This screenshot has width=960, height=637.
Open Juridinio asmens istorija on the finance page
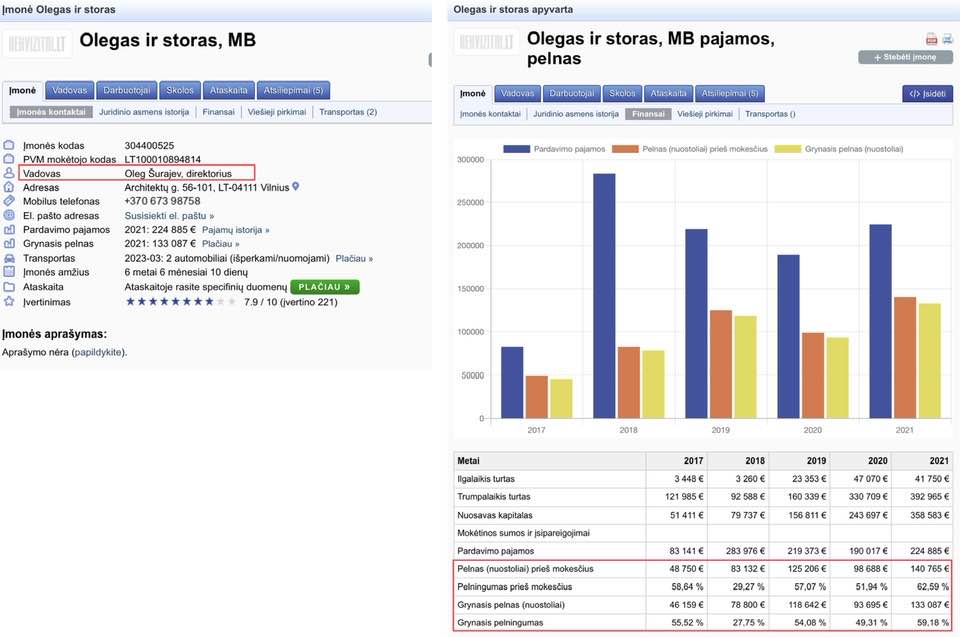(576, 114)
